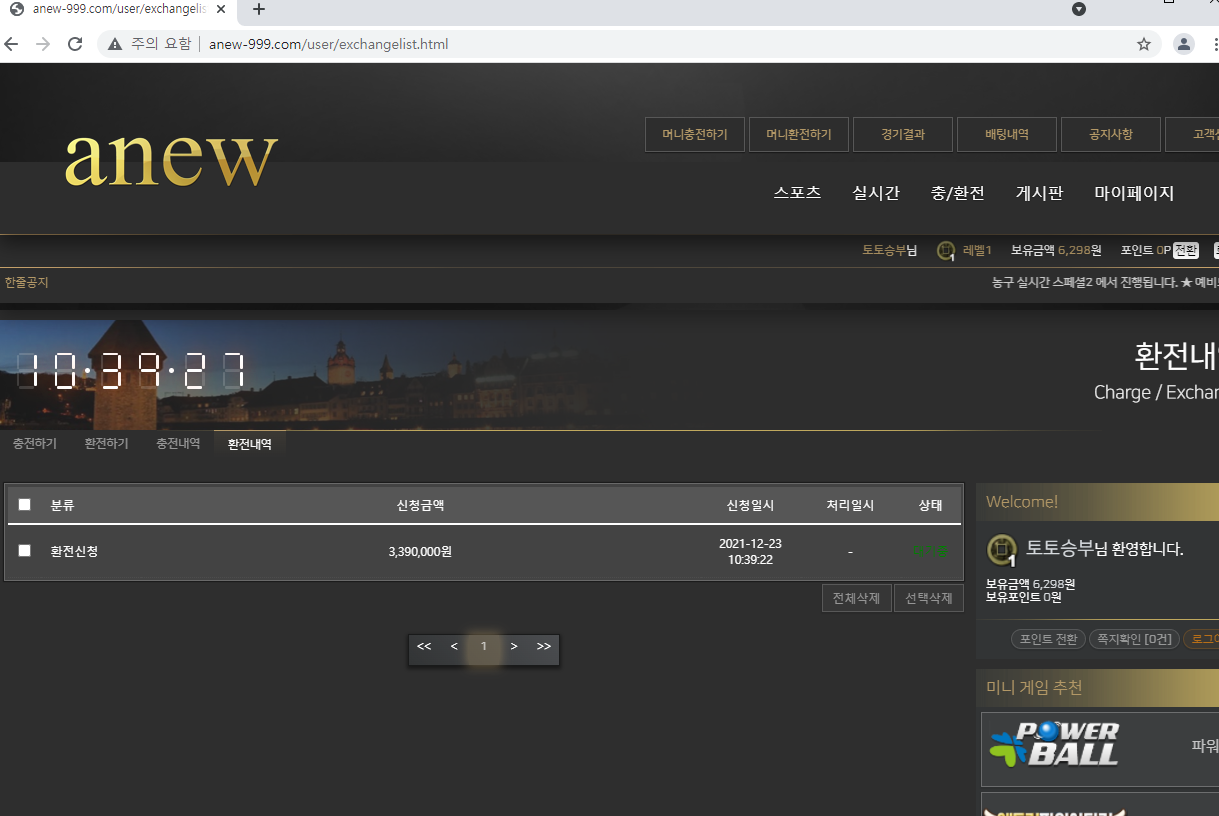Open the 경기결과 page
The height and width of the screenshot is (816, 1219).
pos(903,134)
